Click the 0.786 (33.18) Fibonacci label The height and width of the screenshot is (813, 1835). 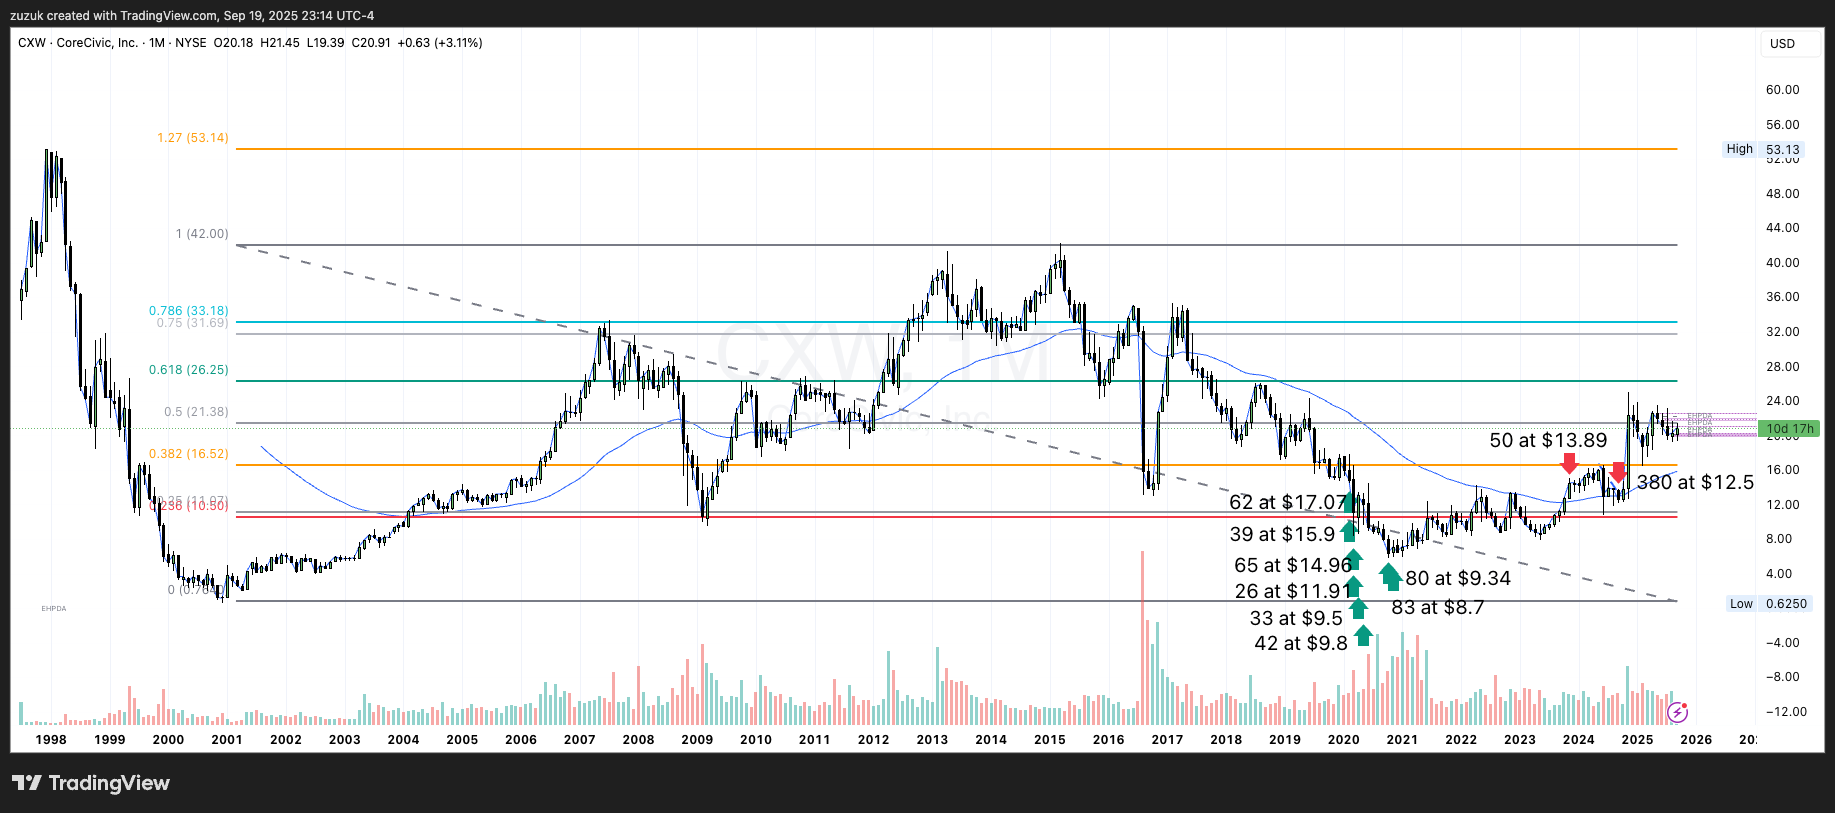tap(188, 311)
